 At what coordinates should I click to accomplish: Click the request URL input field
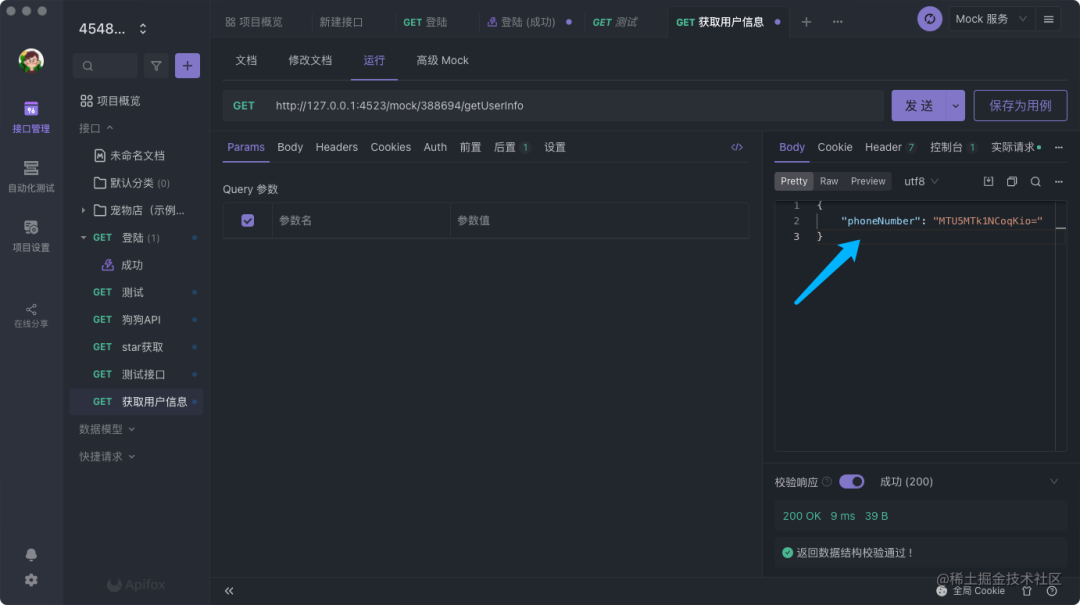[570, 106]
